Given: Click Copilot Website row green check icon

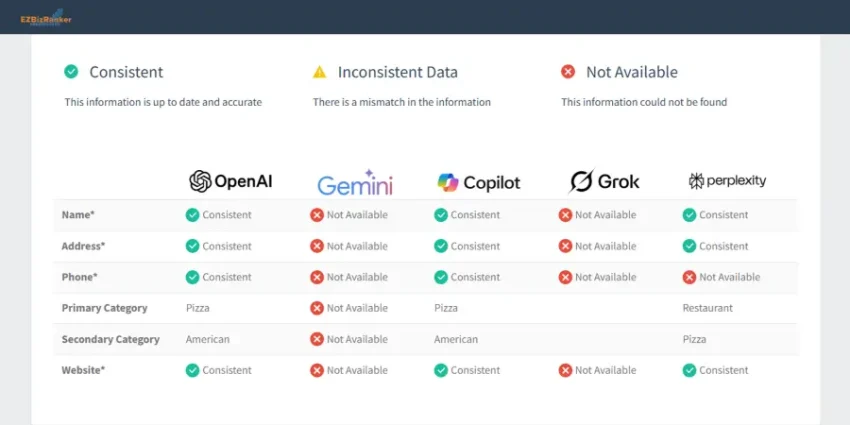Looking at the screenshot, I should point(441,370).
